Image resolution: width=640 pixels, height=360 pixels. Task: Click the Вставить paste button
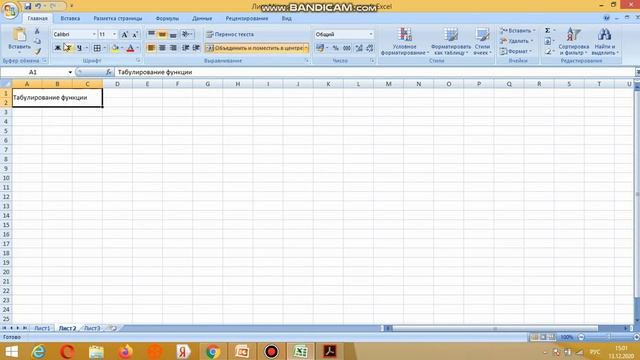tap(19, 41)
